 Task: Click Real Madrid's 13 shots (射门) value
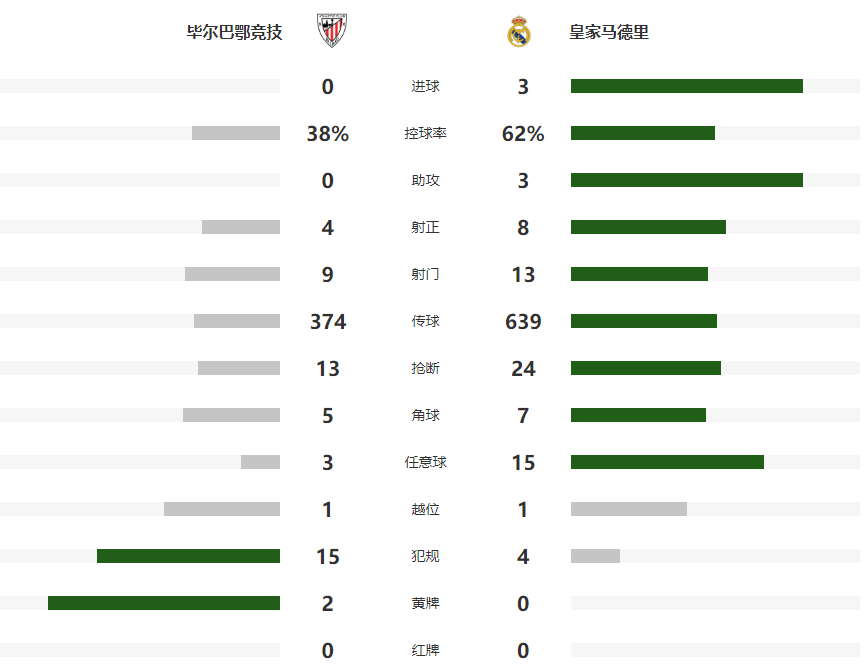[523, 274]
